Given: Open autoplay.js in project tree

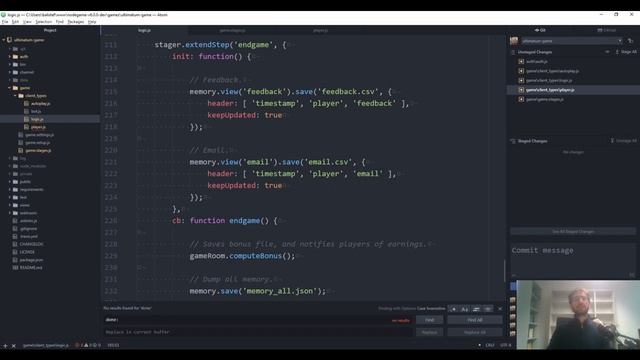Looking at the screenshot, I should pos(40,104).
